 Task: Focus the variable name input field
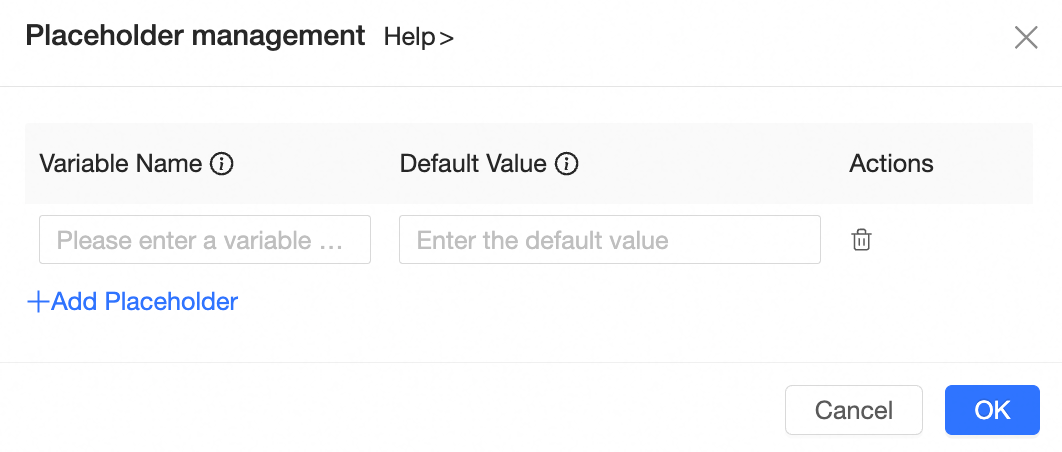pyautogui.click(x=205, y=240)
